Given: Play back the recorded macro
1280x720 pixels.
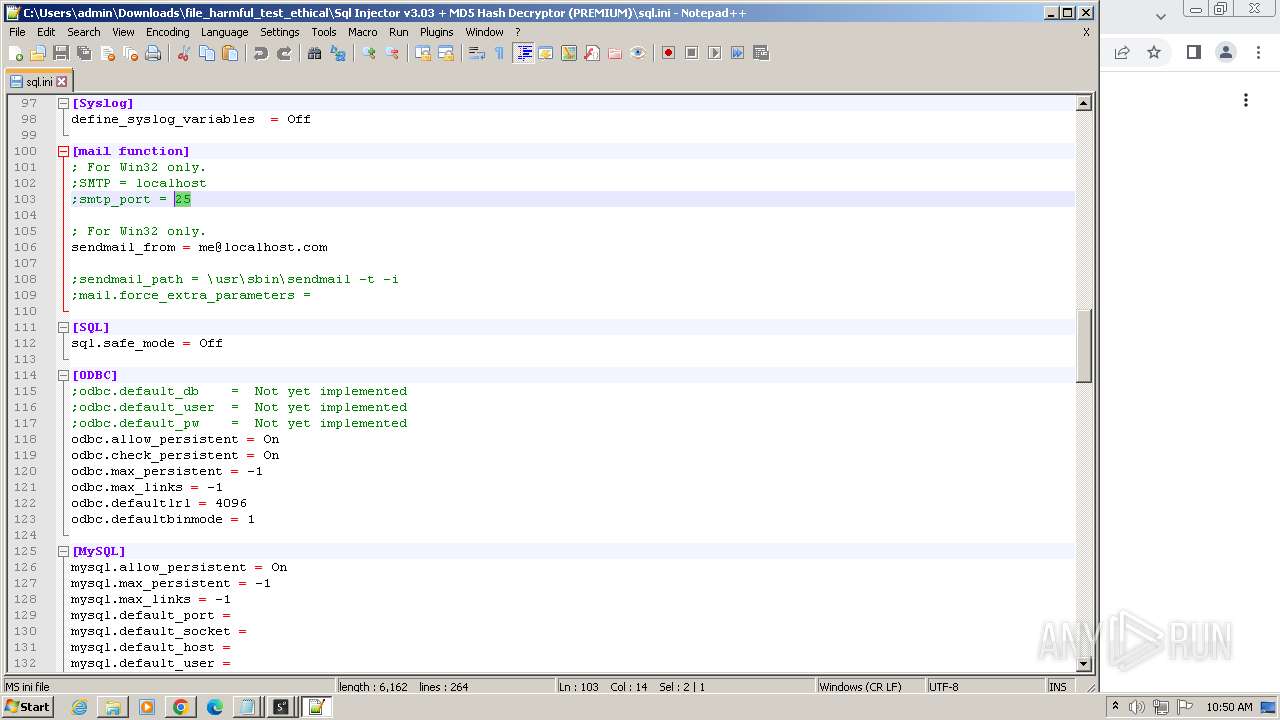Looking at the screenshot, I should pyautogui.click(x=714, y=53).
